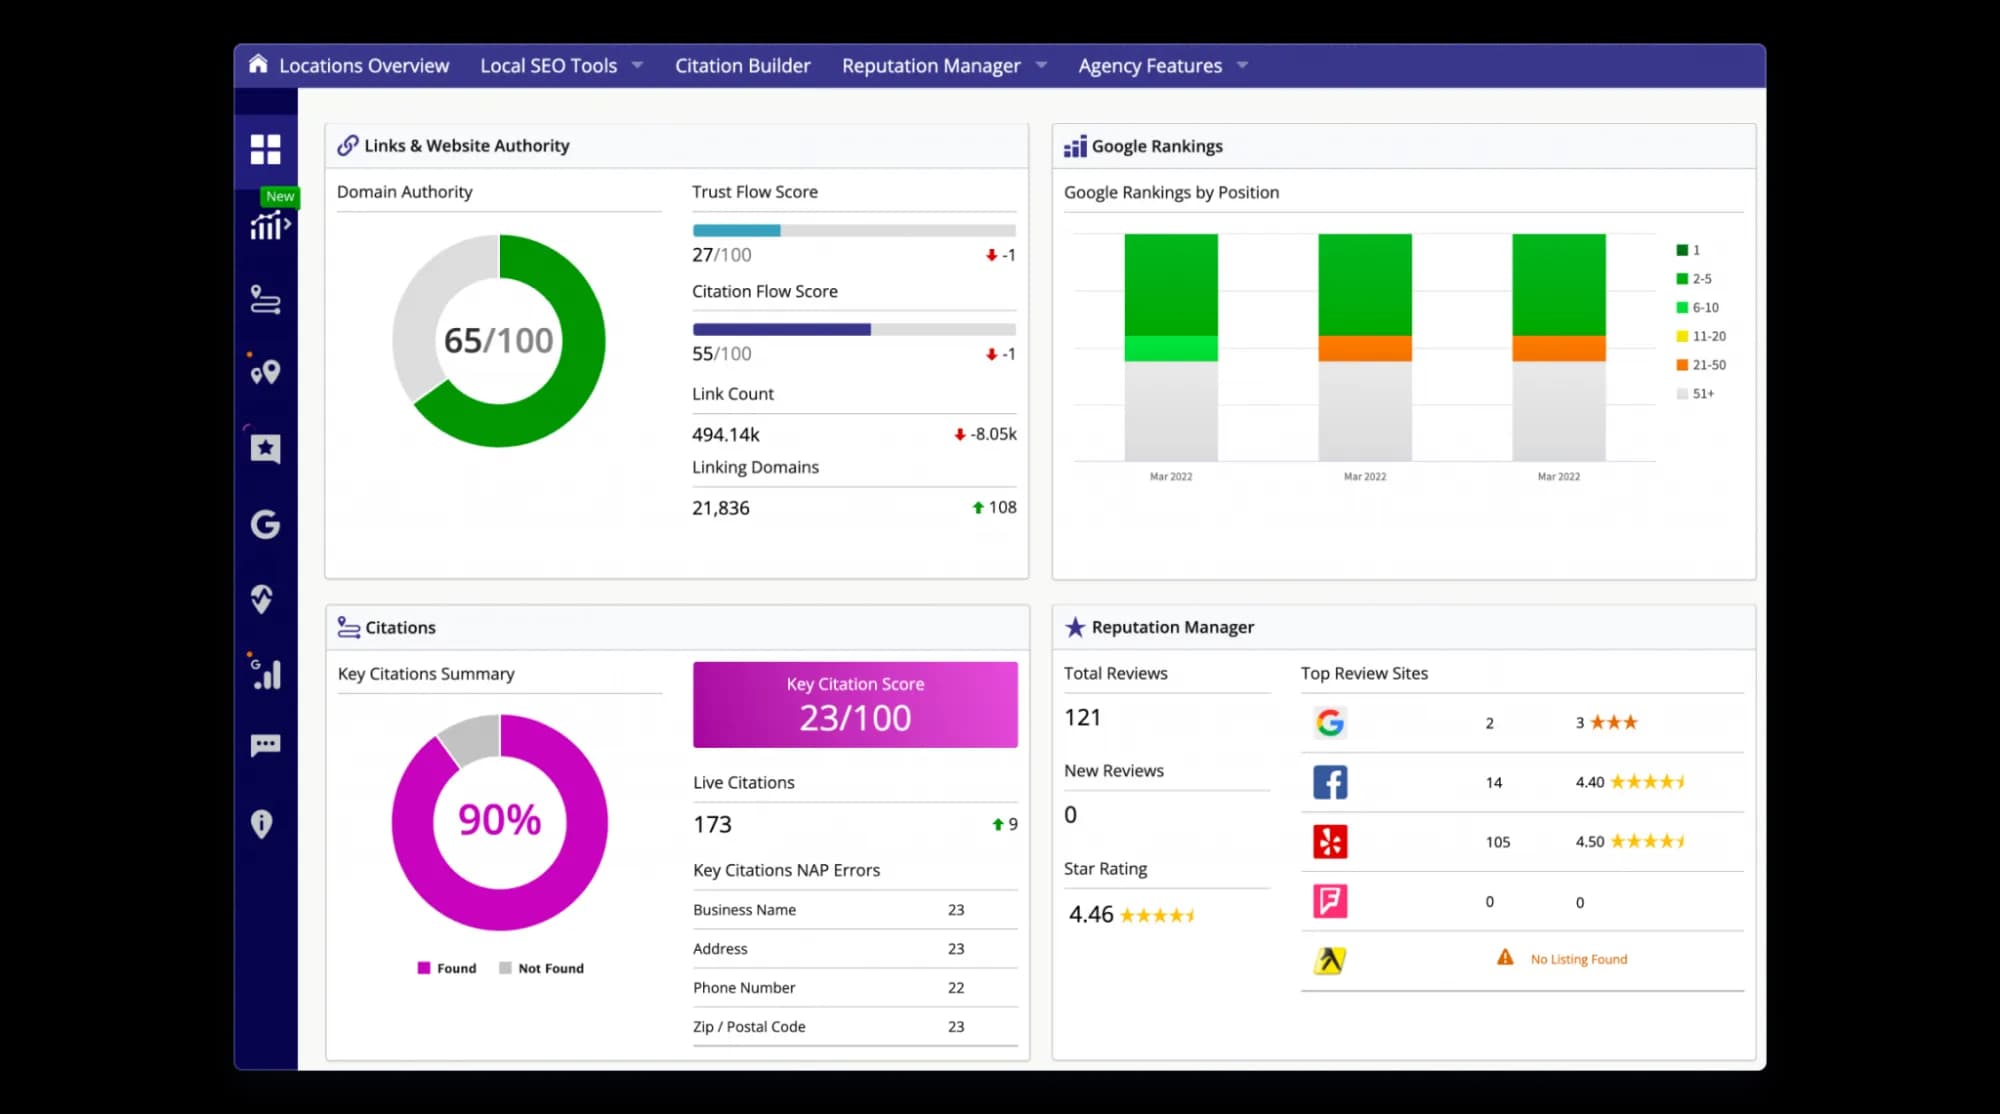The image size is (2000, 1114).
Task: Open the Citations tool from the sidebar
Action: coord(265,300)
